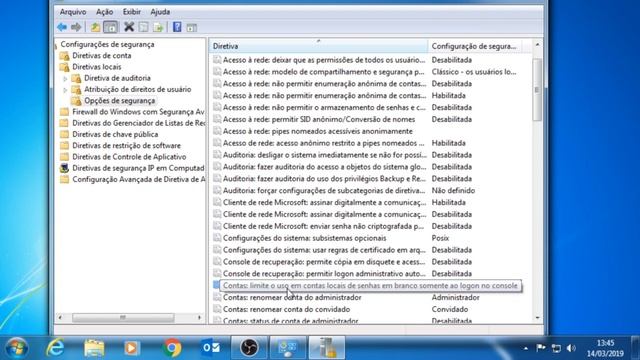Select 'Cliente de rede Microsoft: enviar senha' row
The height and width of the screenshot is (360, 640).
click(323, 226)
